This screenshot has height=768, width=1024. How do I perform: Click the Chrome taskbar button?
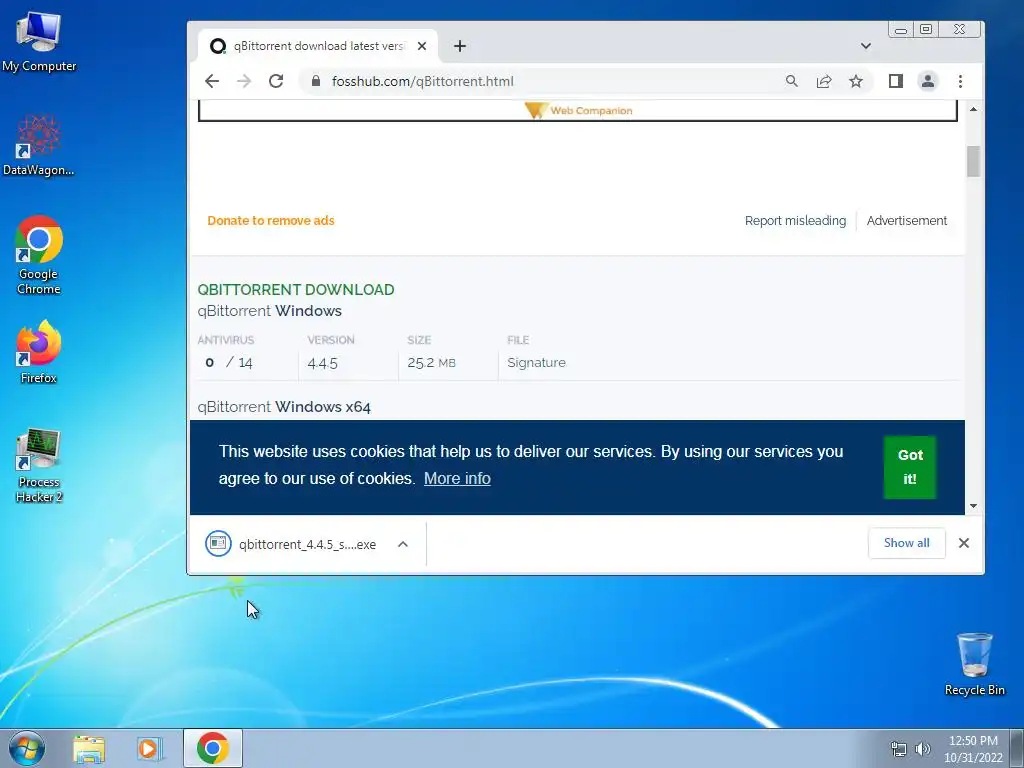(x=213, y=748)
